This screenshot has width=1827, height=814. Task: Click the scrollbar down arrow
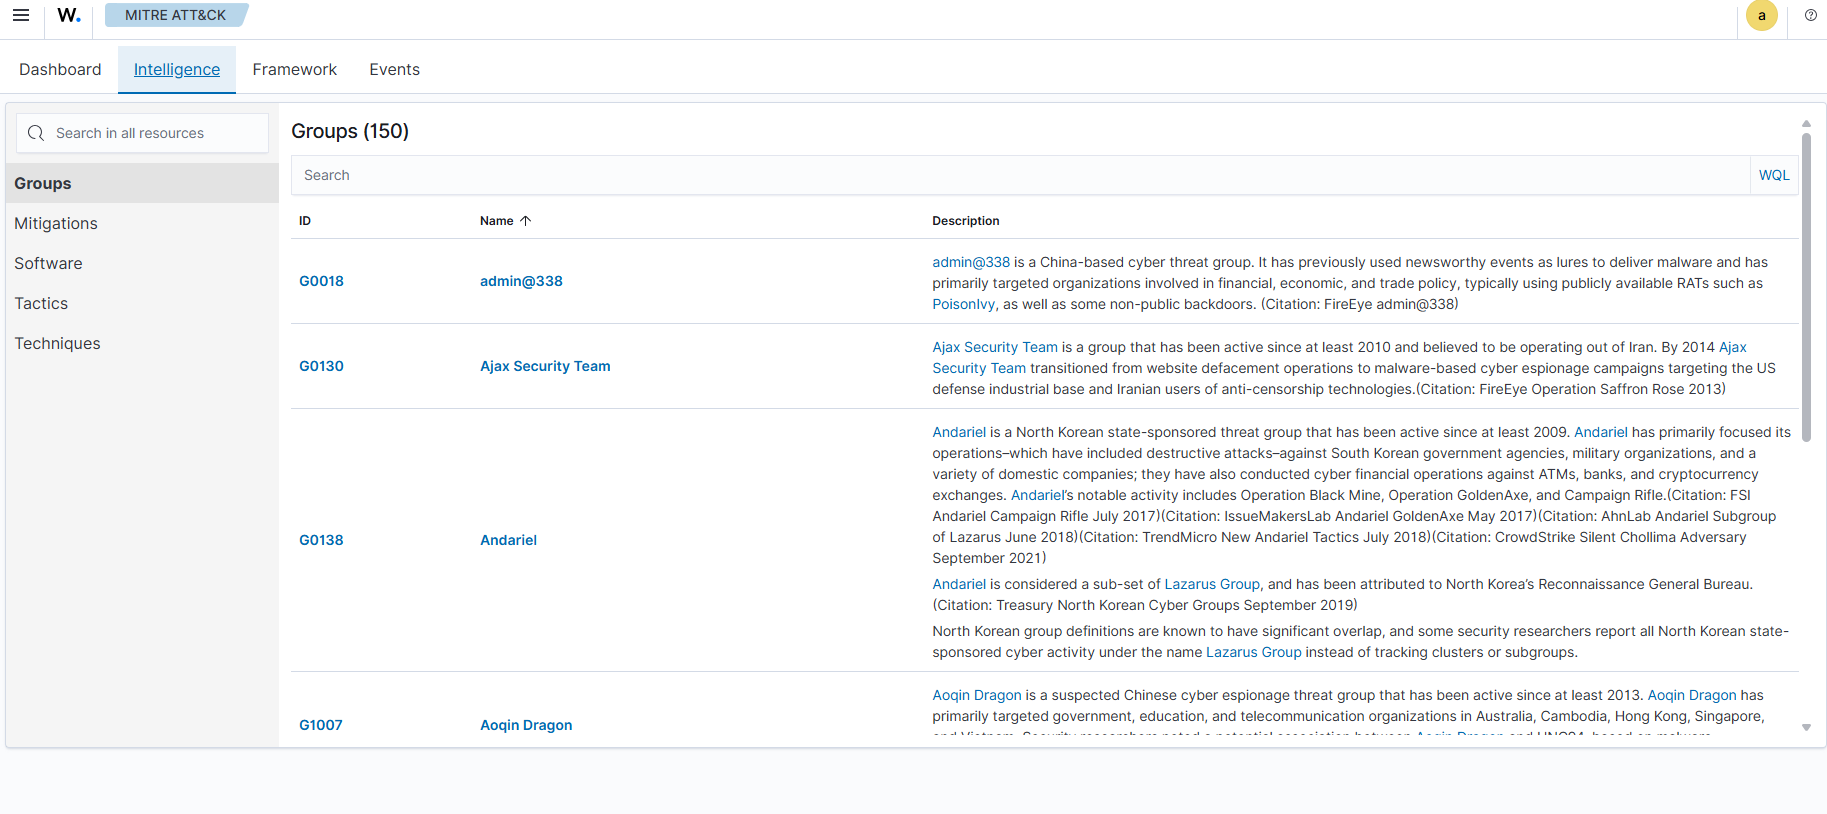(1806, 727)
